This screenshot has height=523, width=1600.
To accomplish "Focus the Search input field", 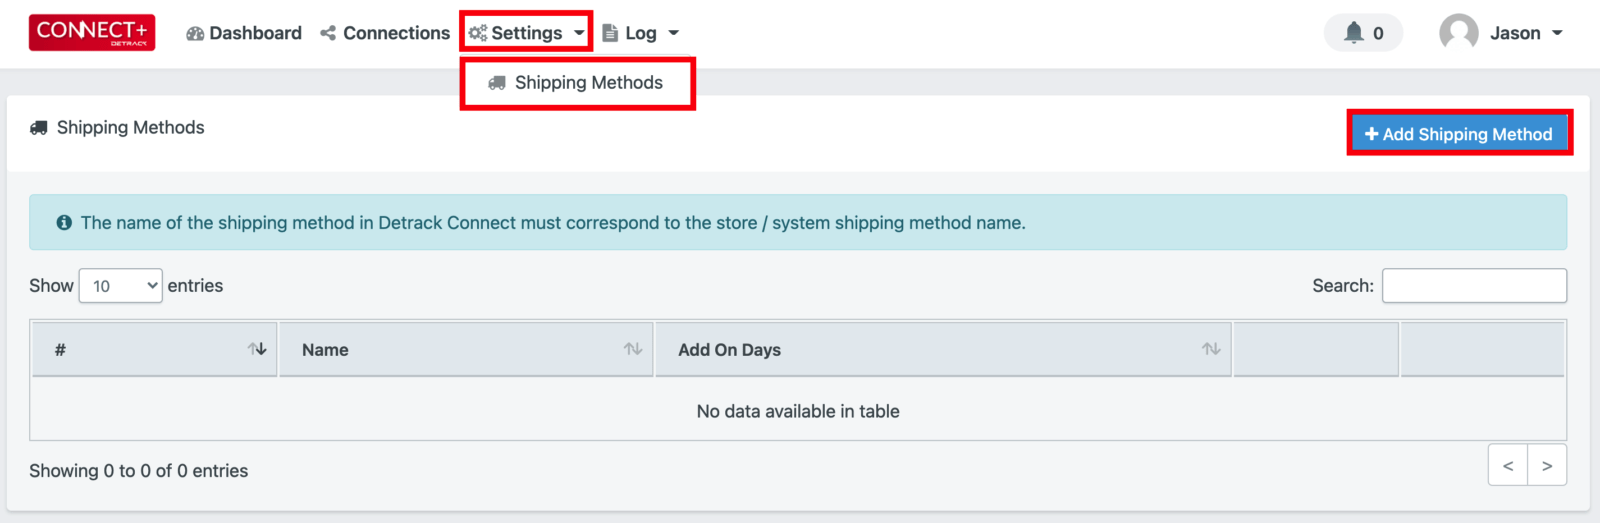I will (x=1474, y=286).
